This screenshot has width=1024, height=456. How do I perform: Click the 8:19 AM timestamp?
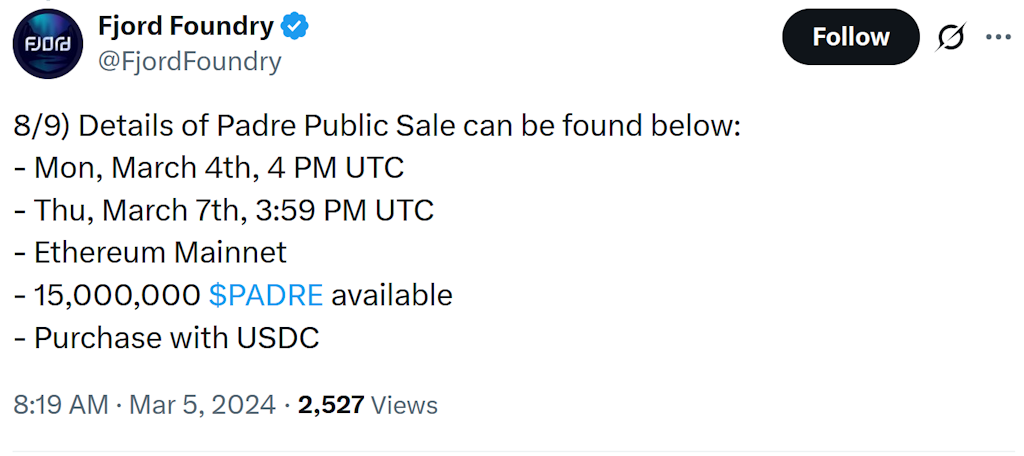point(60,405)
